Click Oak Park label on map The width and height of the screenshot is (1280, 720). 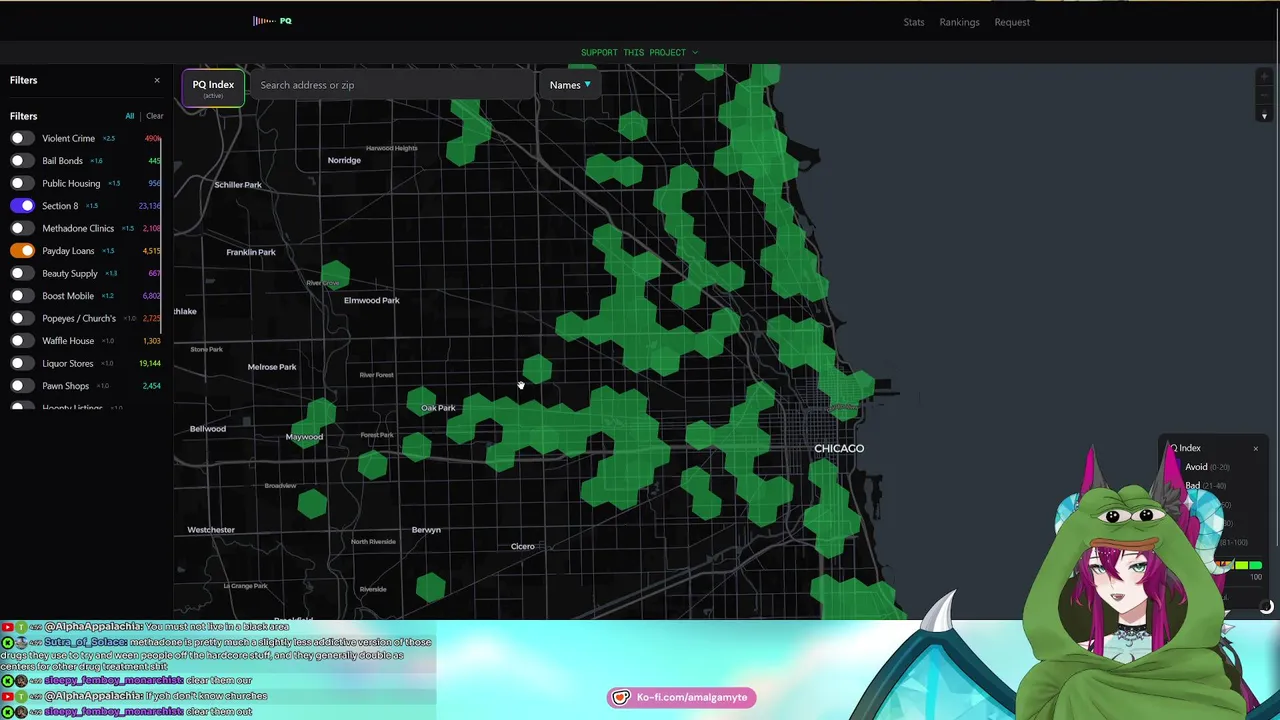click(x=438, y=408)
